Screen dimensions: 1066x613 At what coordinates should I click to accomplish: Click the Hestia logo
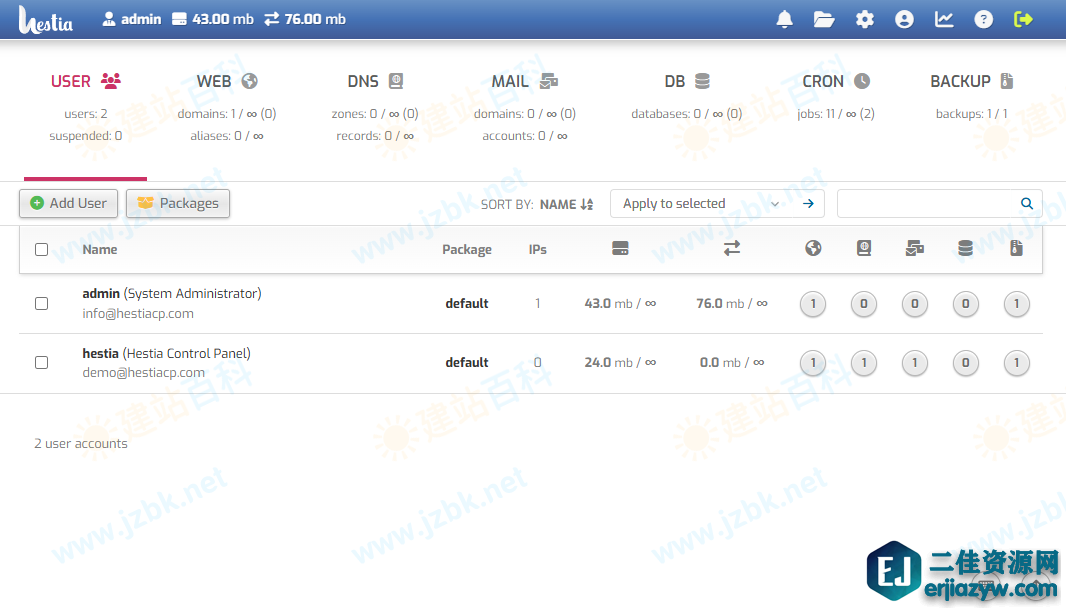[x=47, y=20]
